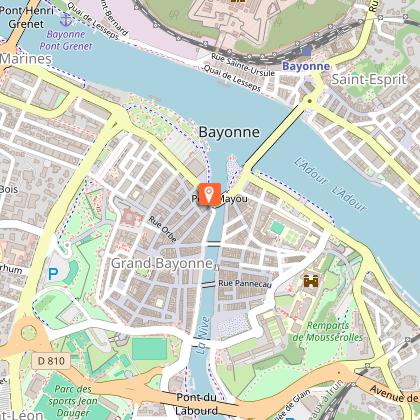Click the Bayonne train station square icon

click(306, 51)
